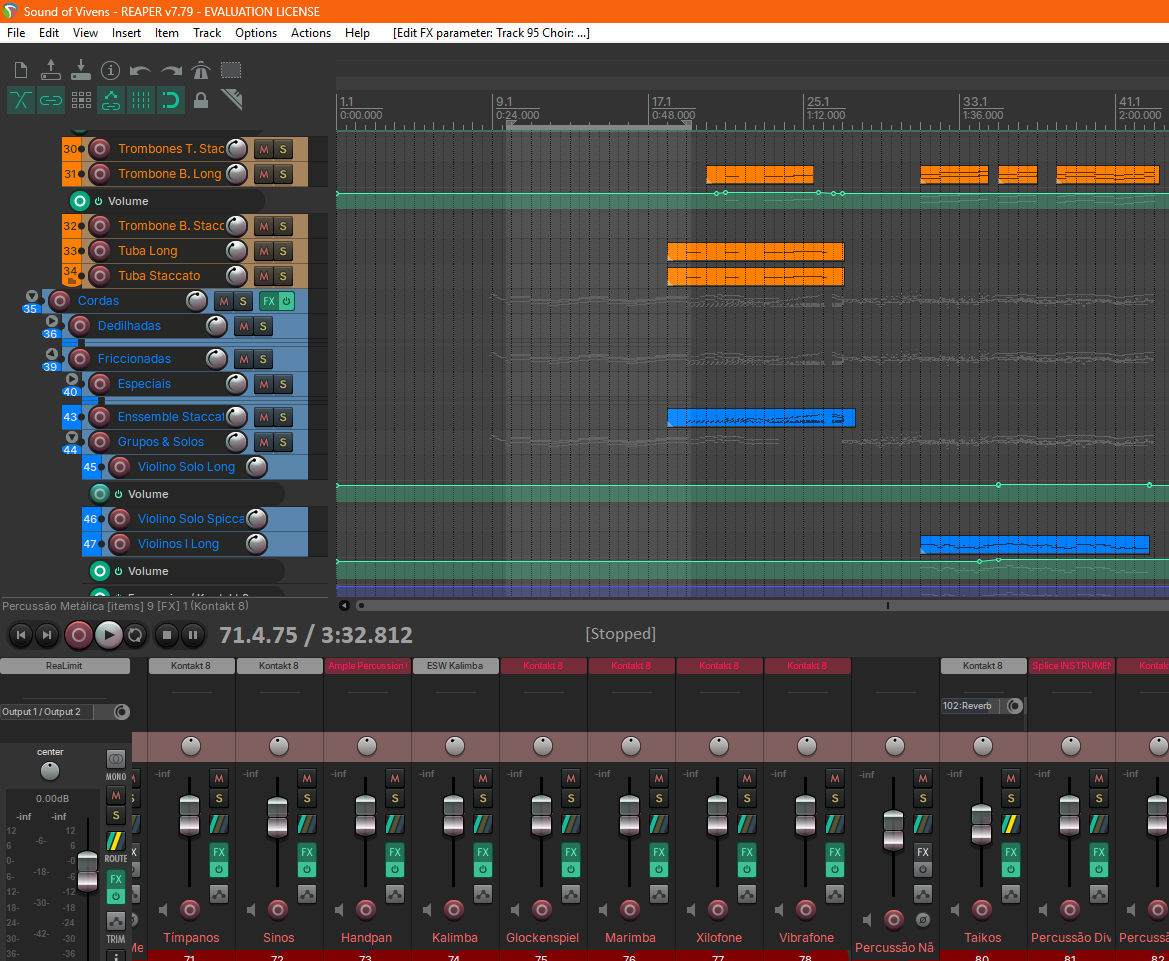The height and width of the screenshot is (961, 1169).
Task: Toggle item locking padlock icon
Action: (x=201, y=100)
